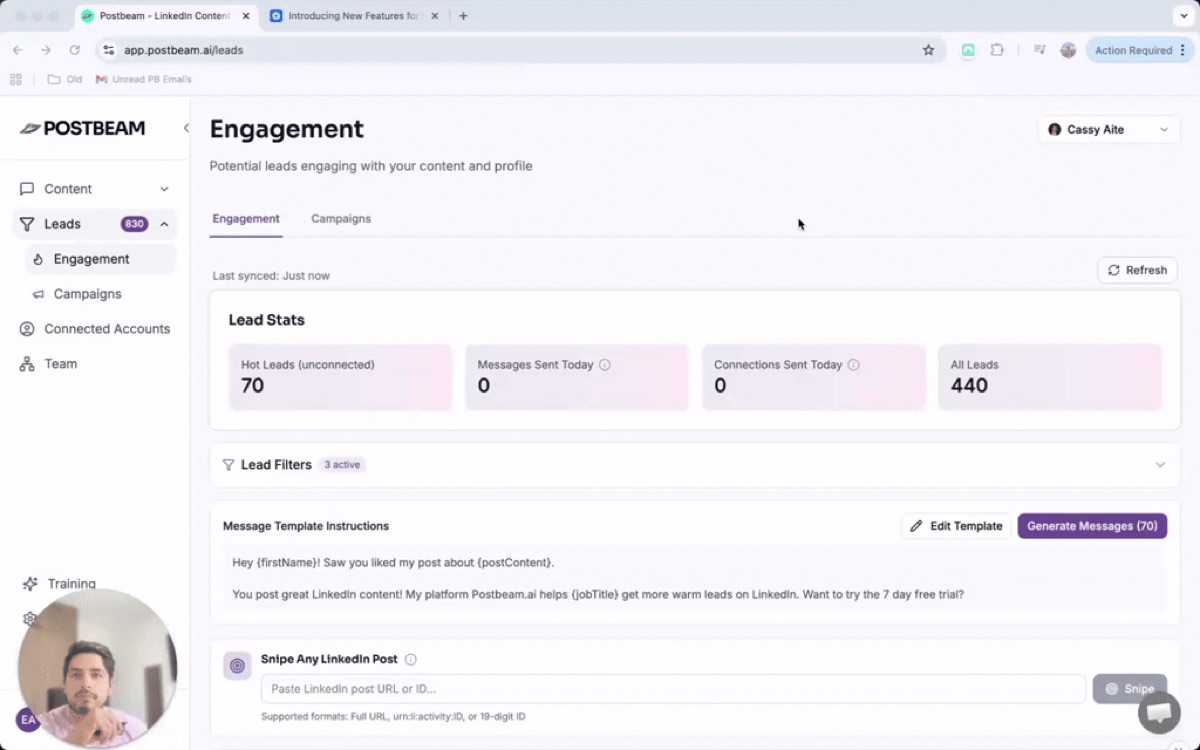Click the All Leads card
The width and height of the screenshot is (1200, 750).
click(1050, 377)
